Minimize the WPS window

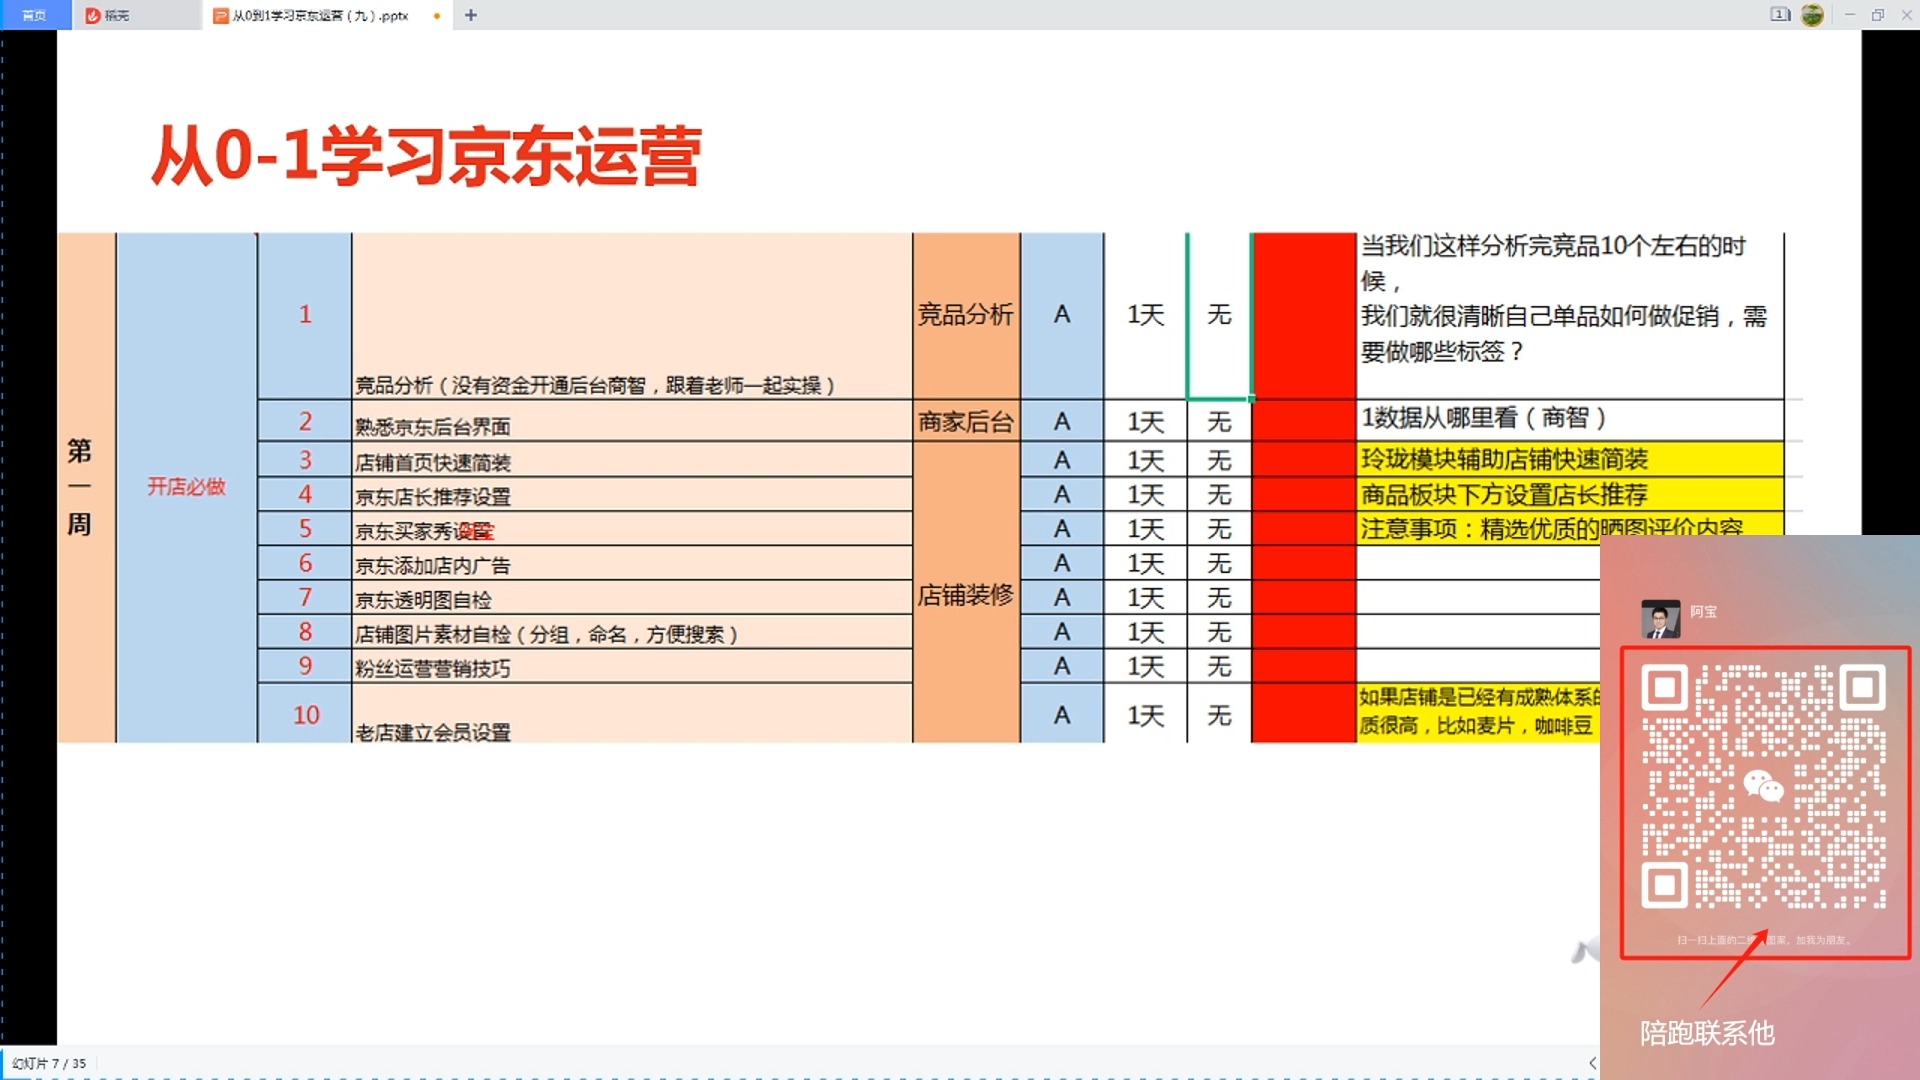tap(1850, 15)
